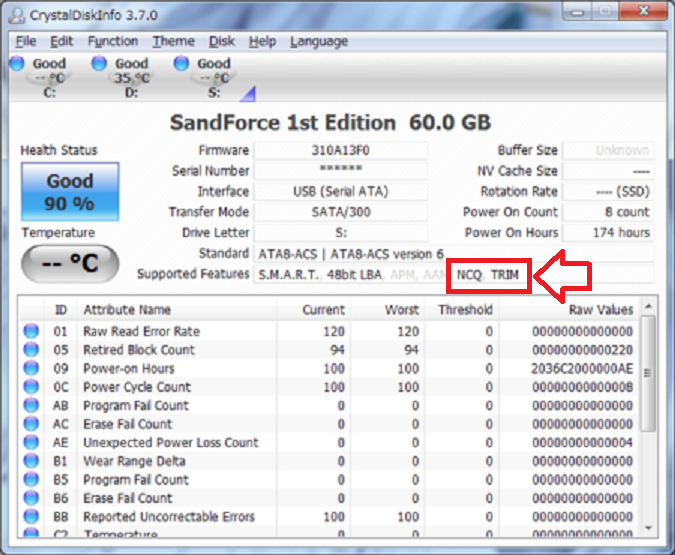The width and height of the screenshot is (675, 555).
Task: Click status icon for Unexpected Power Loss Count
Action: pos(31,442)
